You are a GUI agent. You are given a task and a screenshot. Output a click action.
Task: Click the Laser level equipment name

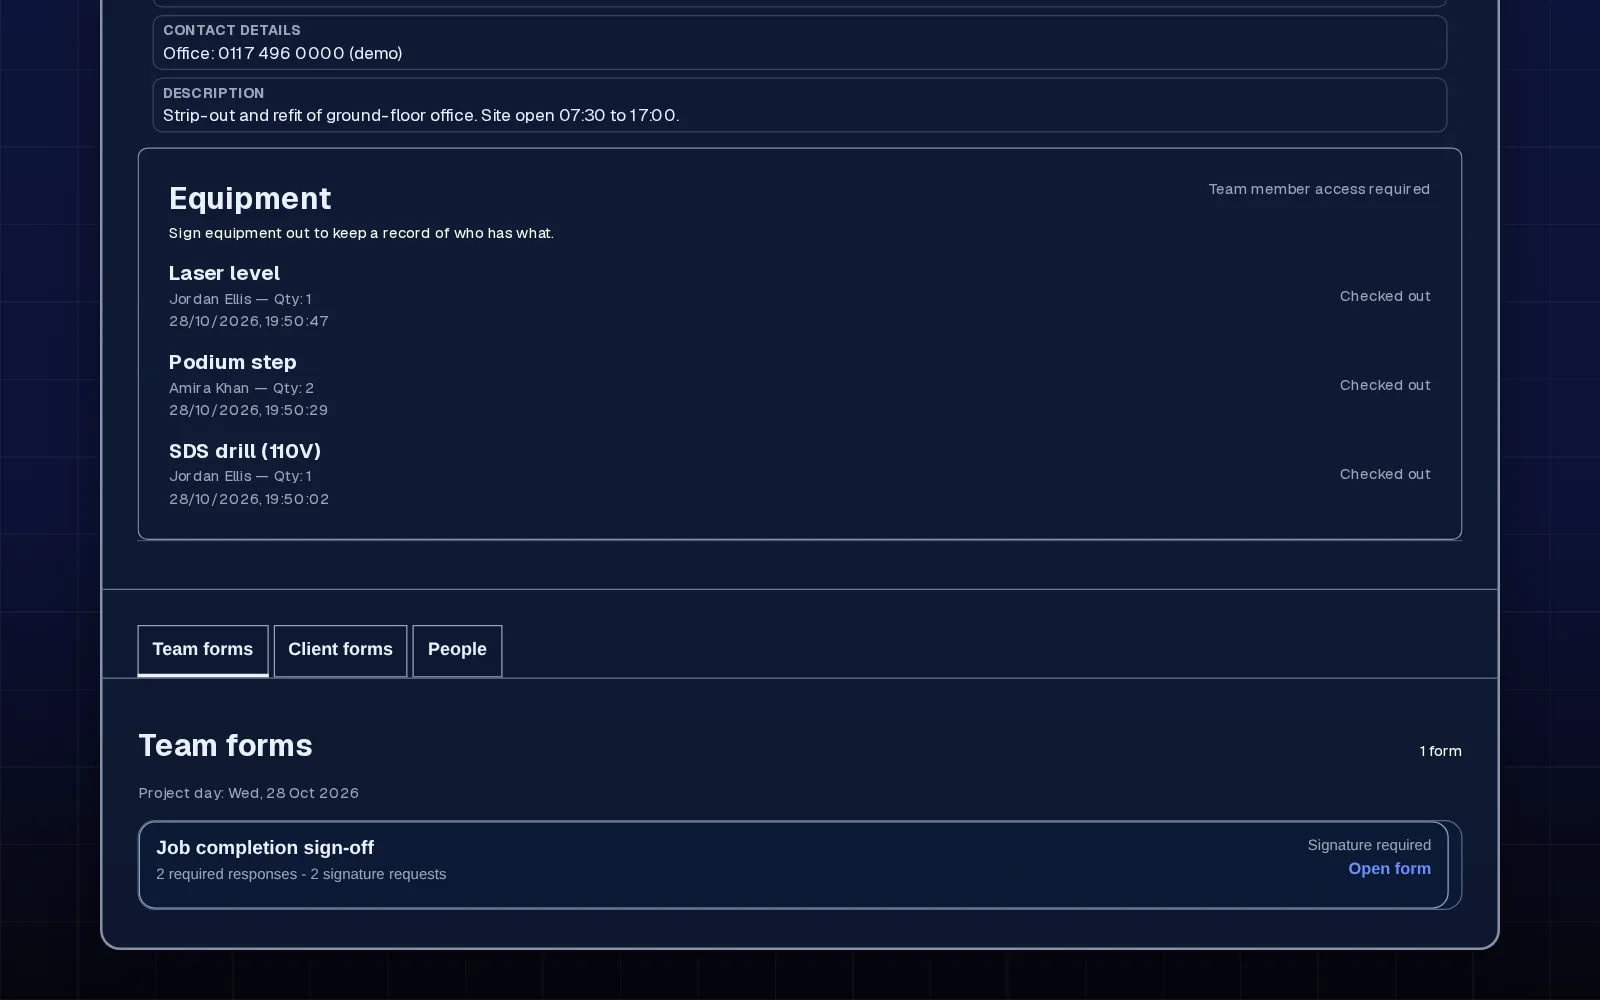(x=224, y=273)
